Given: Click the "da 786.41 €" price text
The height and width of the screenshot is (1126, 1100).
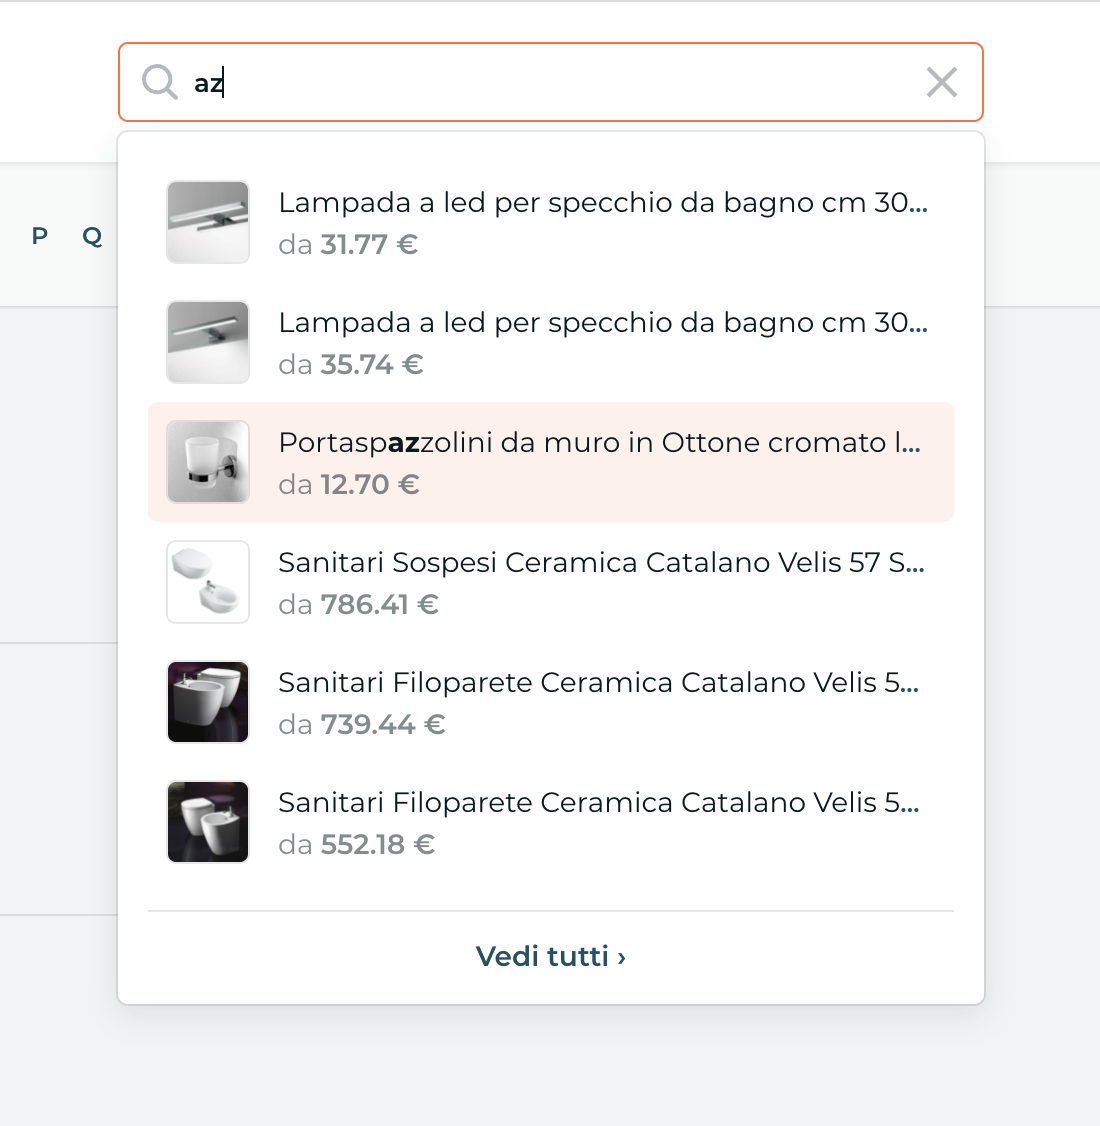Looking at the screenshot, I should click(358, 605).
